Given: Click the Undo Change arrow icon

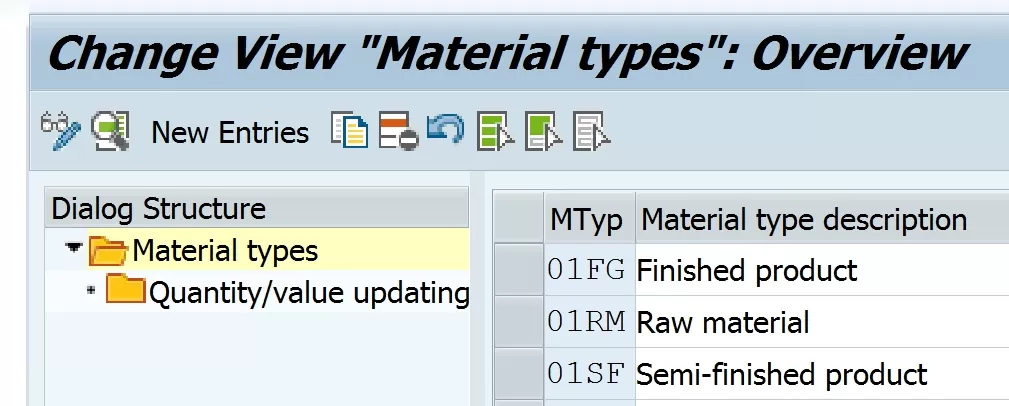Looking at the screenshot, I should [x=445, y=129].
